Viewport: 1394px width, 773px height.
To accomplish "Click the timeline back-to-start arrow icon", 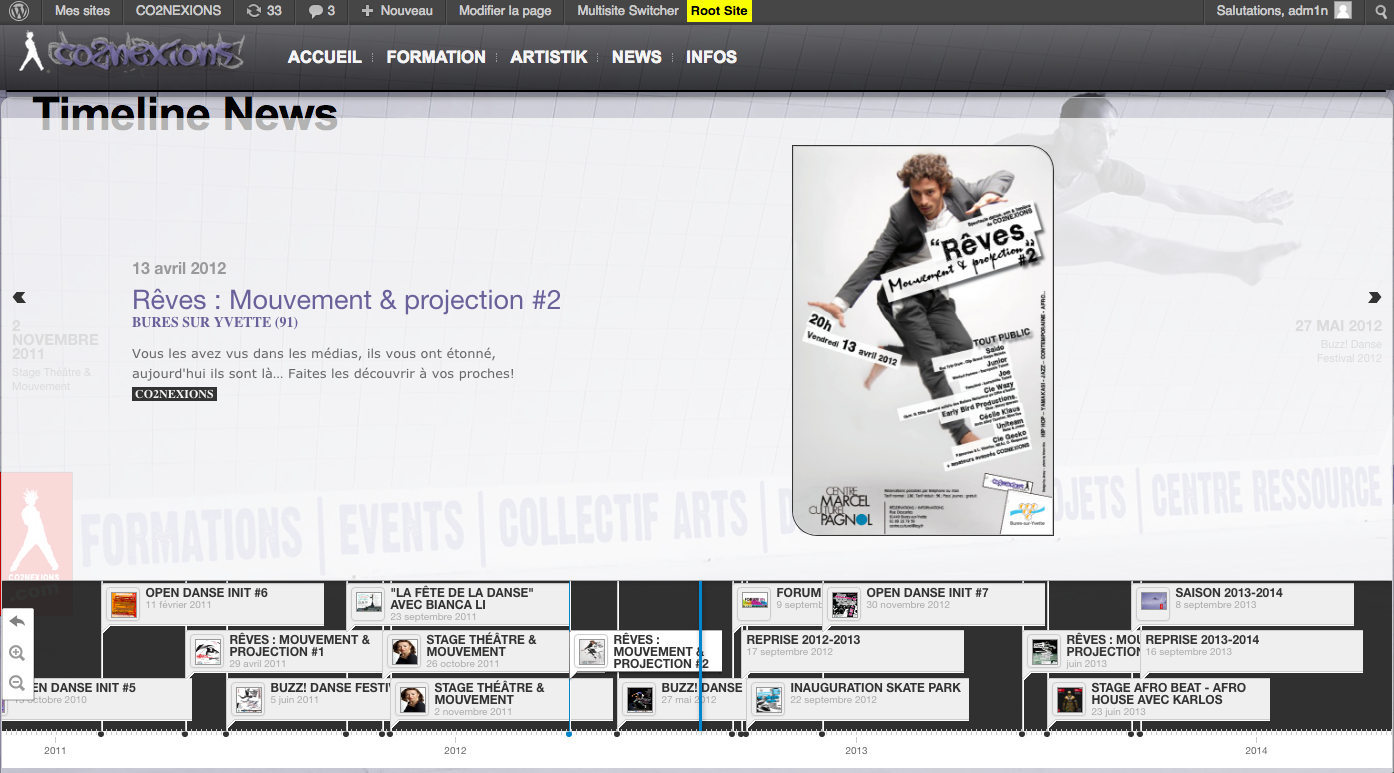I will [x=17, y=621].
